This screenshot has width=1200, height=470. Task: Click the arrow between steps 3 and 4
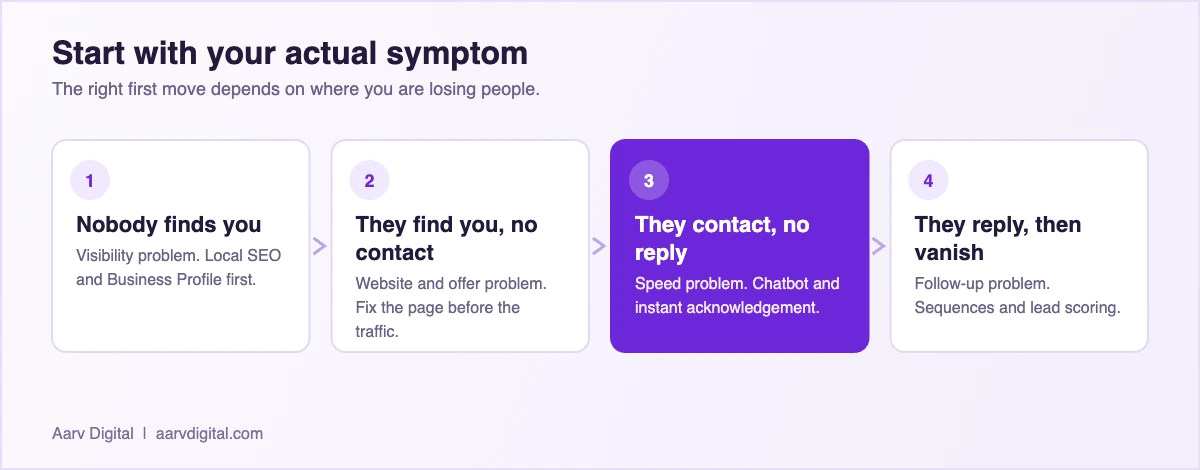tap(879, 246)
